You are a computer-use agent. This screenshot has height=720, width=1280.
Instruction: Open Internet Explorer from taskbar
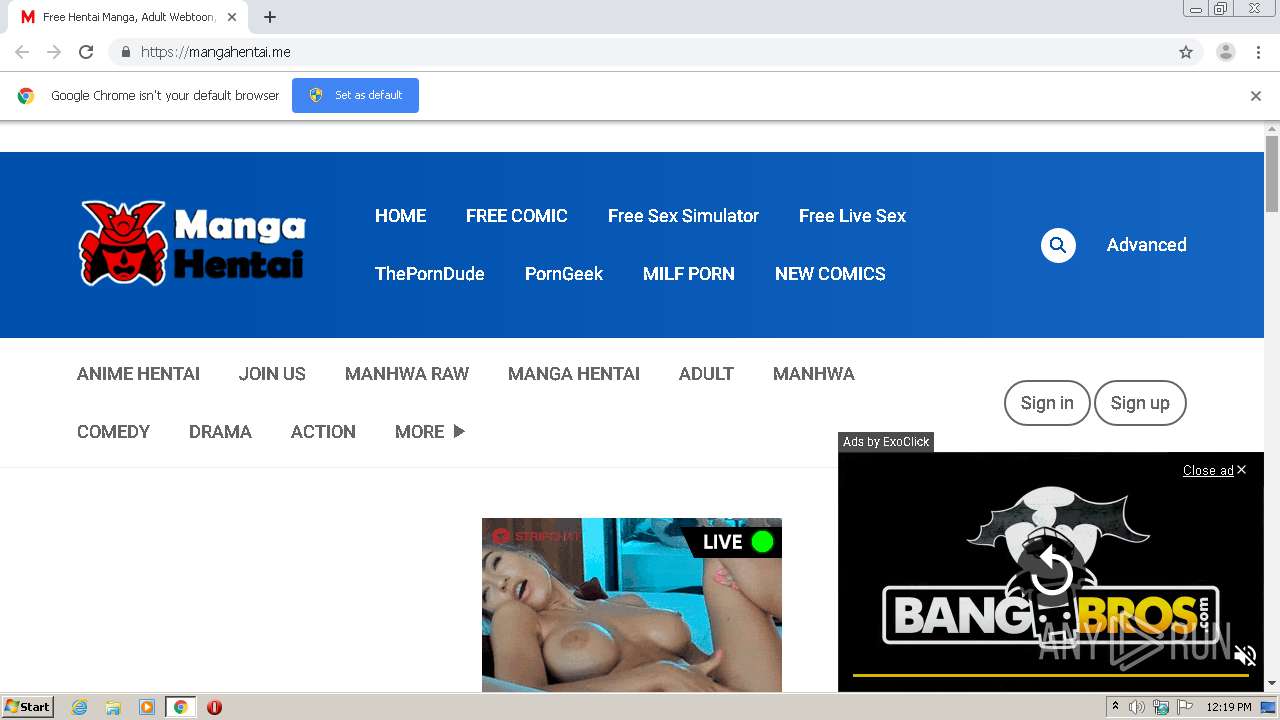80,707
